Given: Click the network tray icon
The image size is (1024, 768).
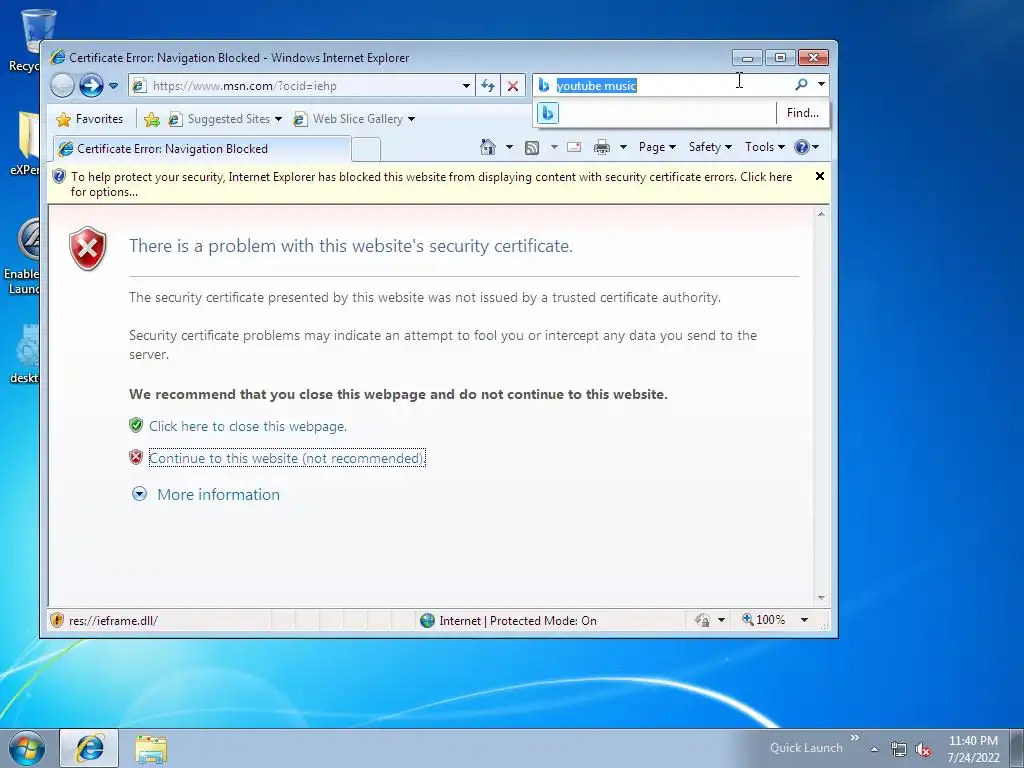Looking at the screenshot, I should (x=899, y=749).
